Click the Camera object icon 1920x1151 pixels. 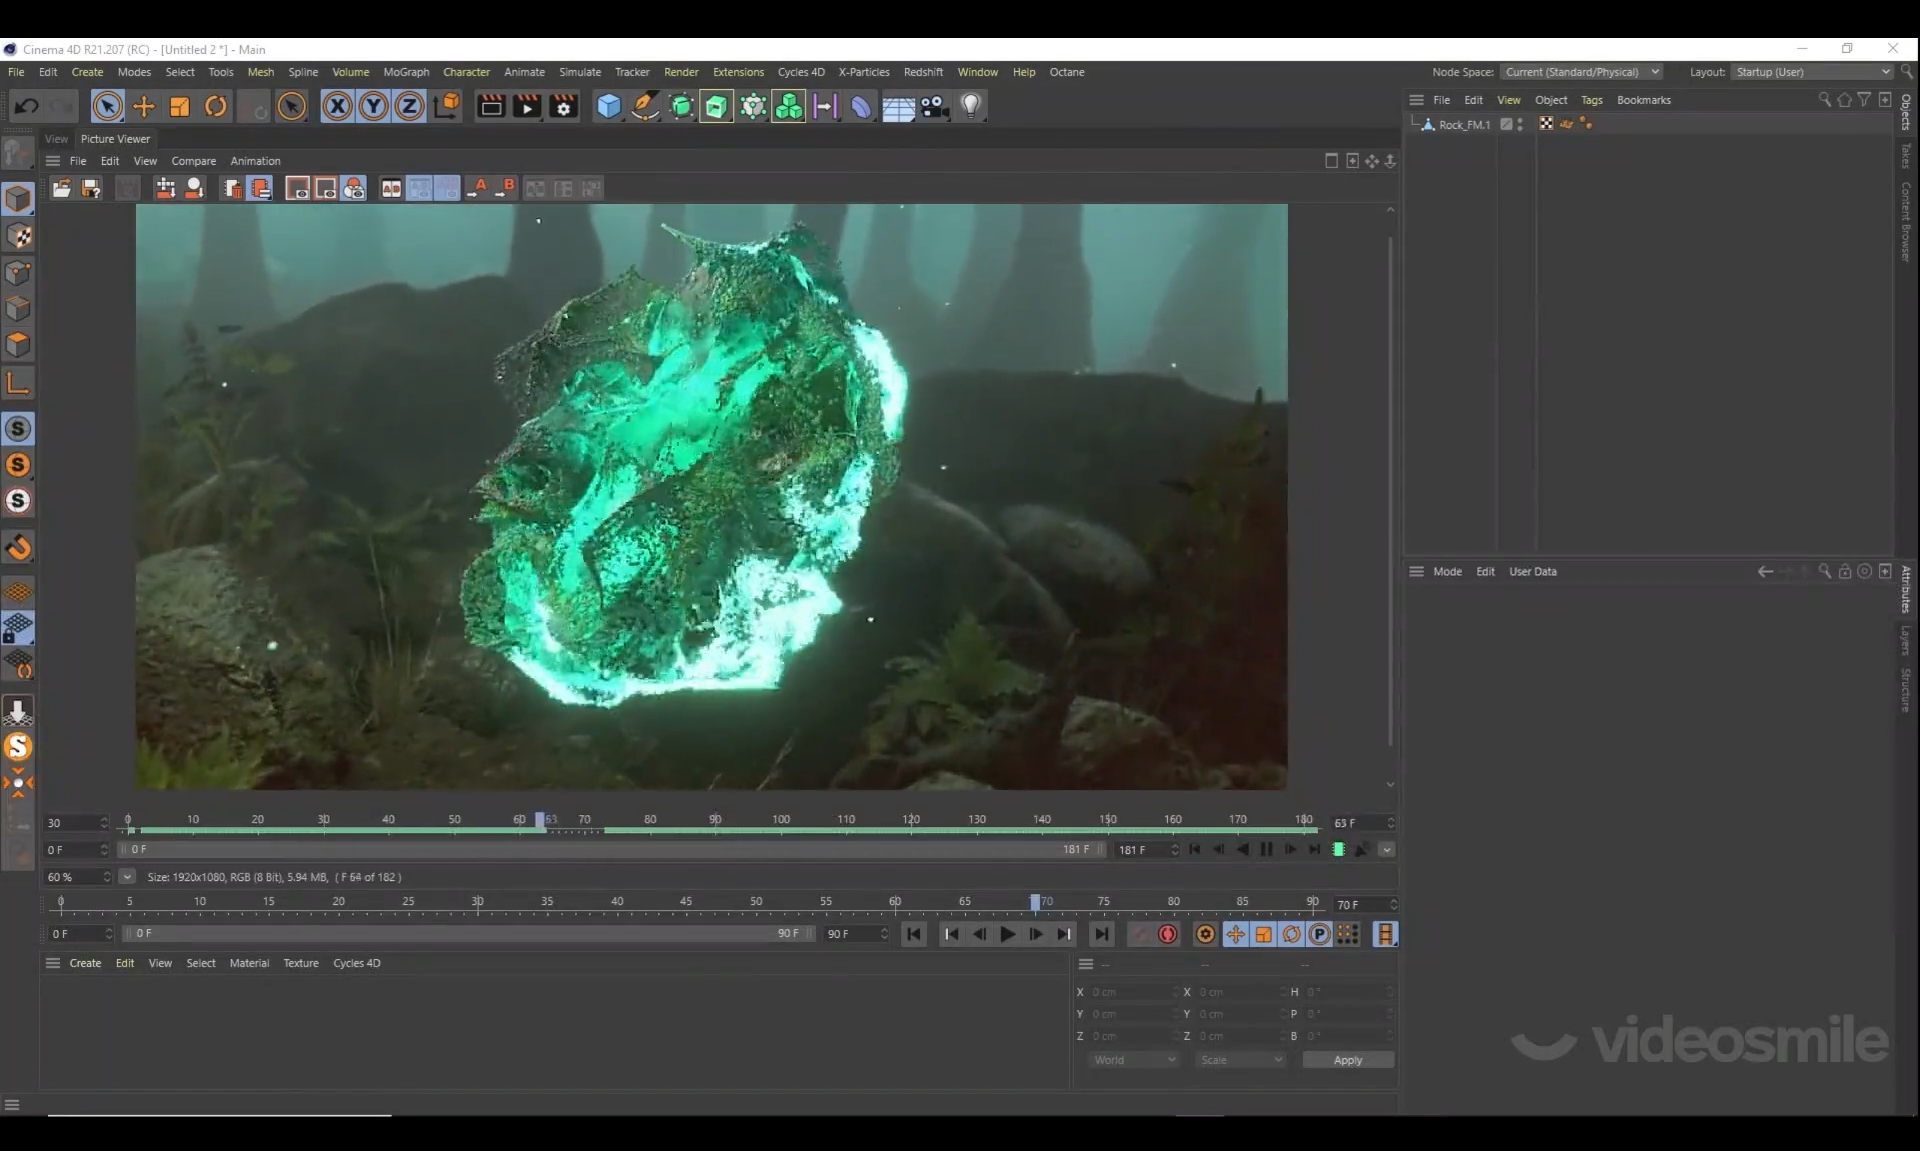coord(934,106)
